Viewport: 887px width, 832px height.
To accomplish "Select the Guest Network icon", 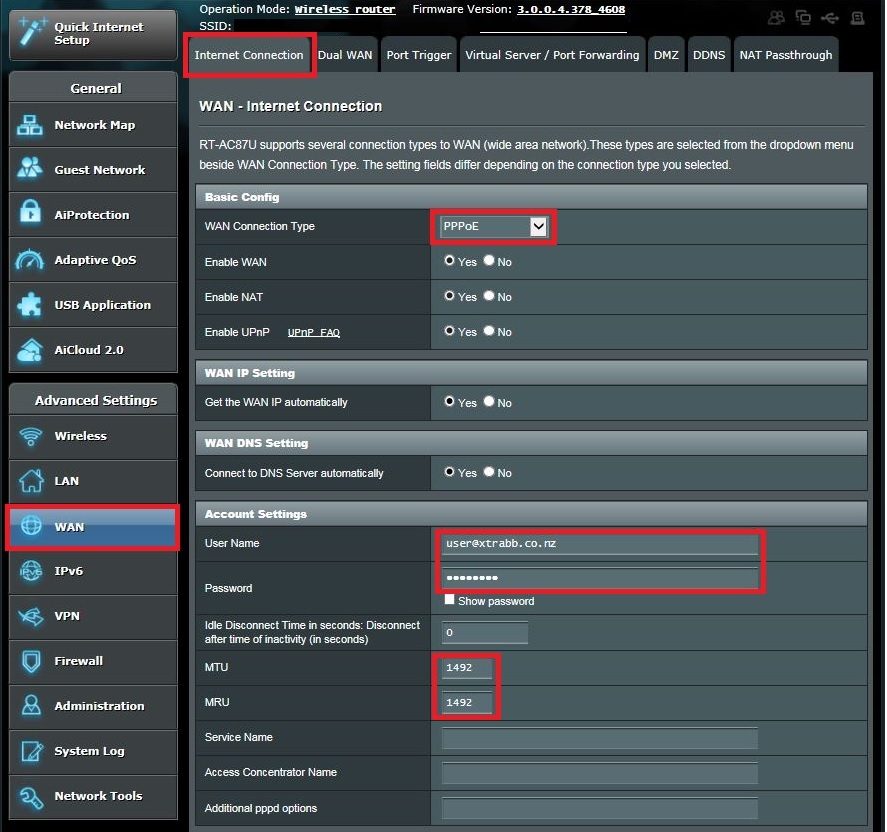I will (x=92, y=170).
